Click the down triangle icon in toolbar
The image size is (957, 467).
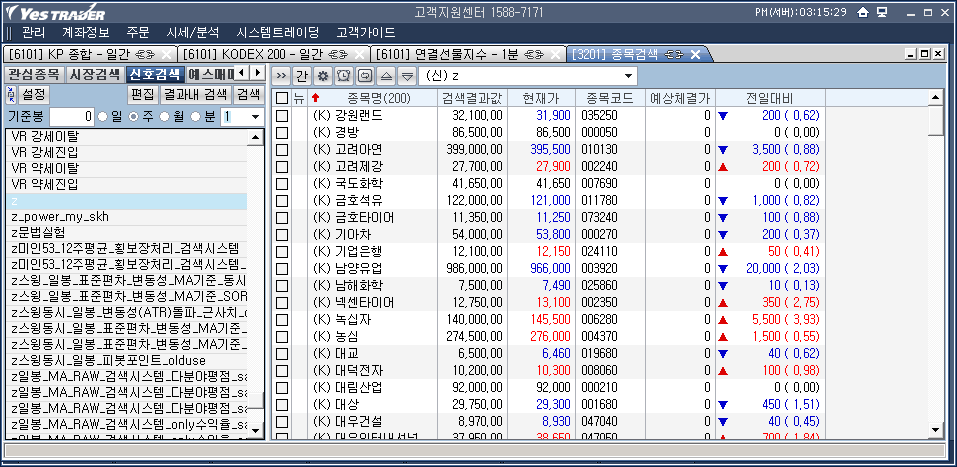click(407, 76)
